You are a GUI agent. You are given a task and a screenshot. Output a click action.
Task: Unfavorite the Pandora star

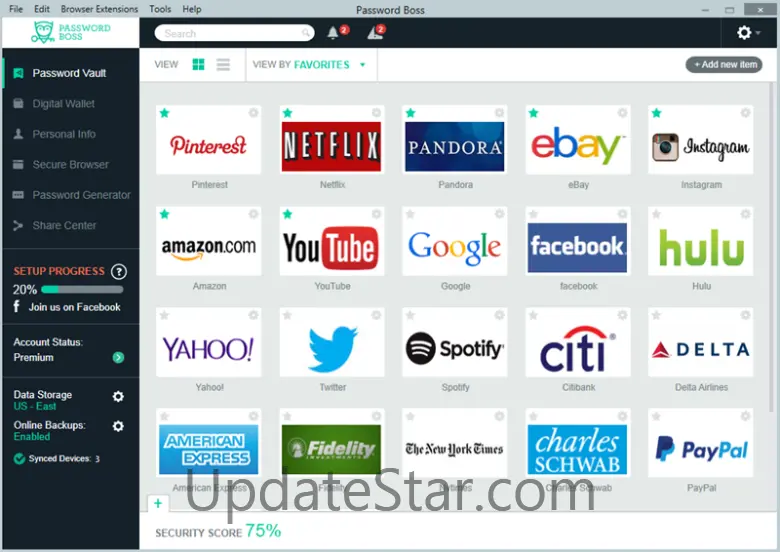[x=410, y=113]
